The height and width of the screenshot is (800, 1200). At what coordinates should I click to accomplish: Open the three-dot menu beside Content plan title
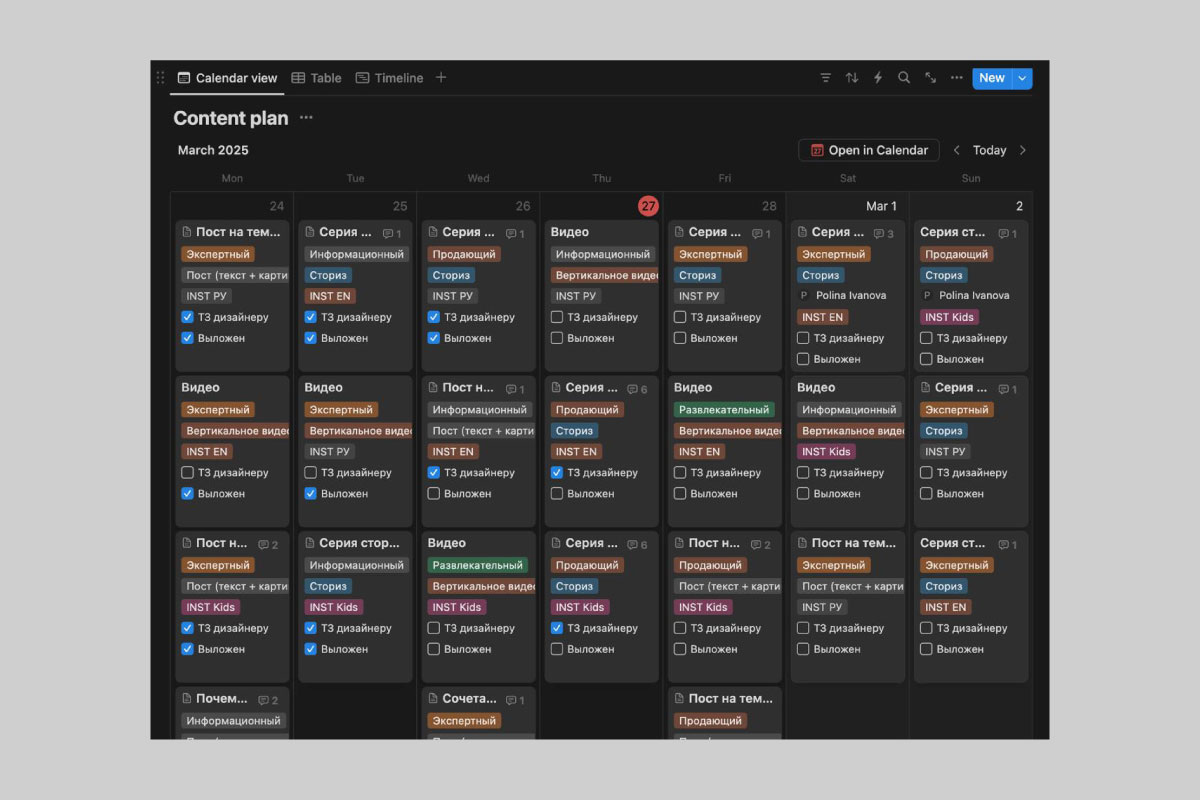306,118
